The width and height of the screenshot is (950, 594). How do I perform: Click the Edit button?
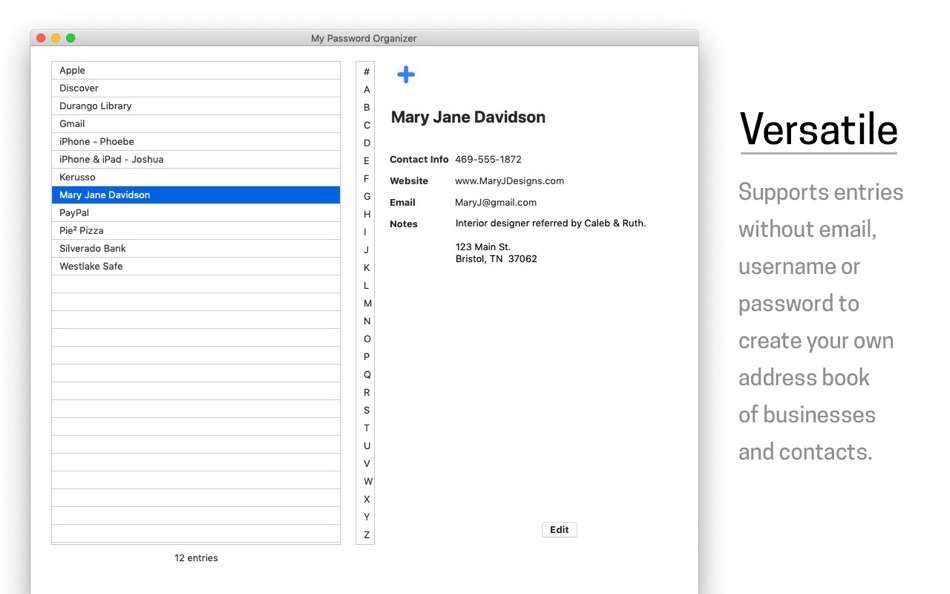tap(559, 530)
